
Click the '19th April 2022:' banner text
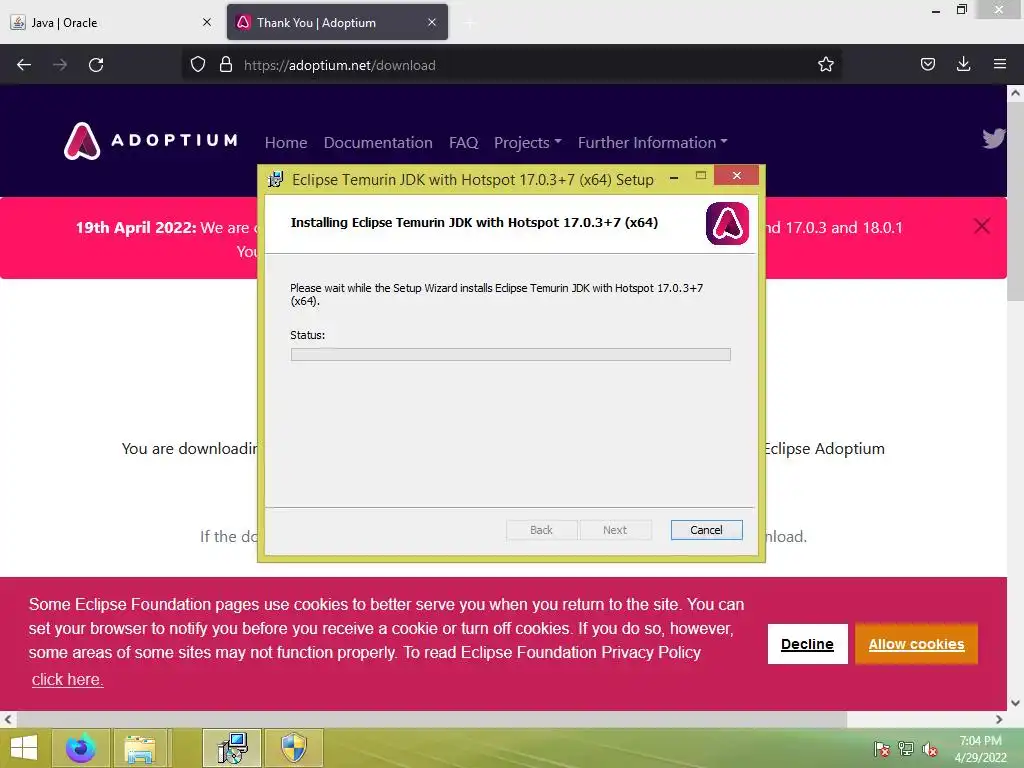tap(136, 227)
